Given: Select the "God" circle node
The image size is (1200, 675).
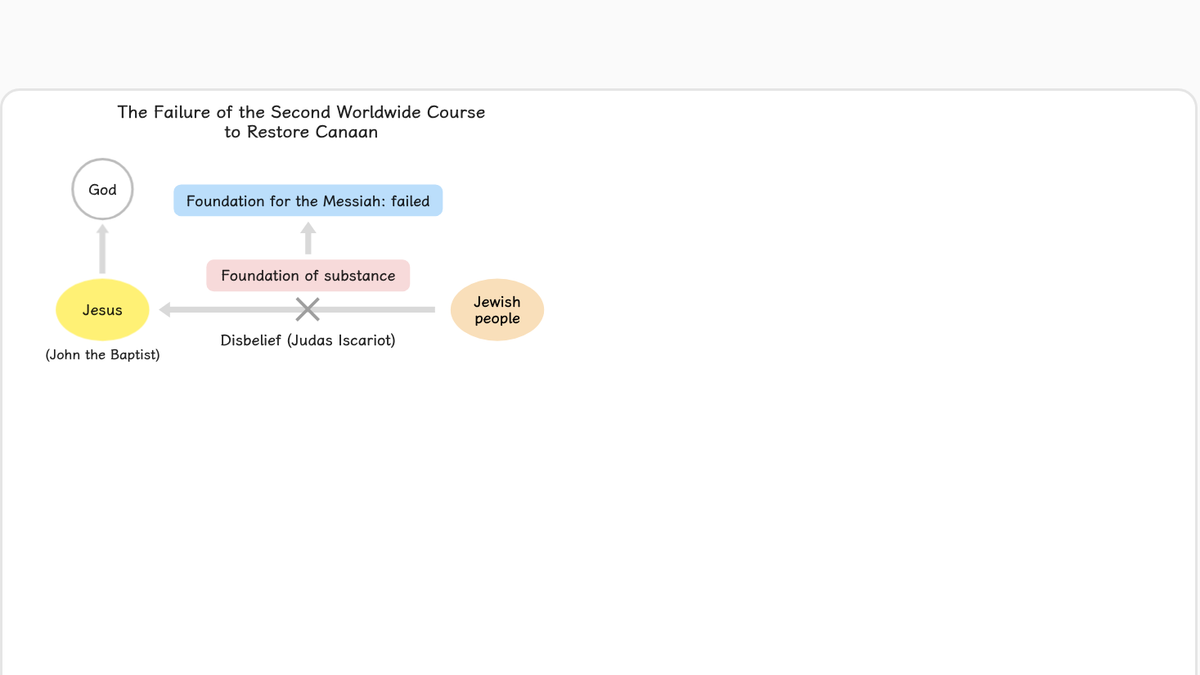Looking at the screenshot, I should [102, 189].
